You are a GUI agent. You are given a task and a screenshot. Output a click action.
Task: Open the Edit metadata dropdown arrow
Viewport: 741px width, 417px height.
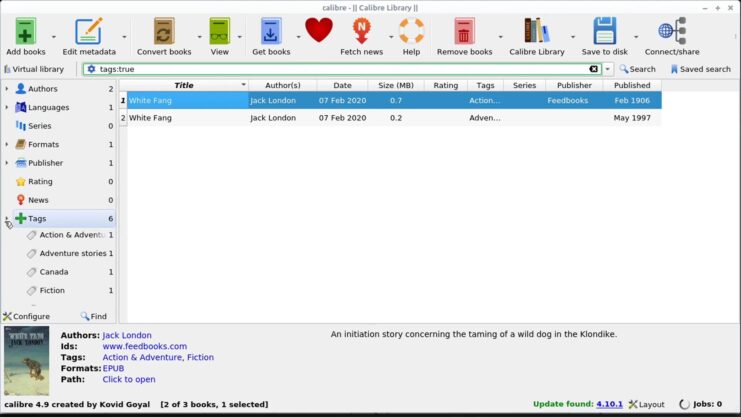(x=124, y=37)
